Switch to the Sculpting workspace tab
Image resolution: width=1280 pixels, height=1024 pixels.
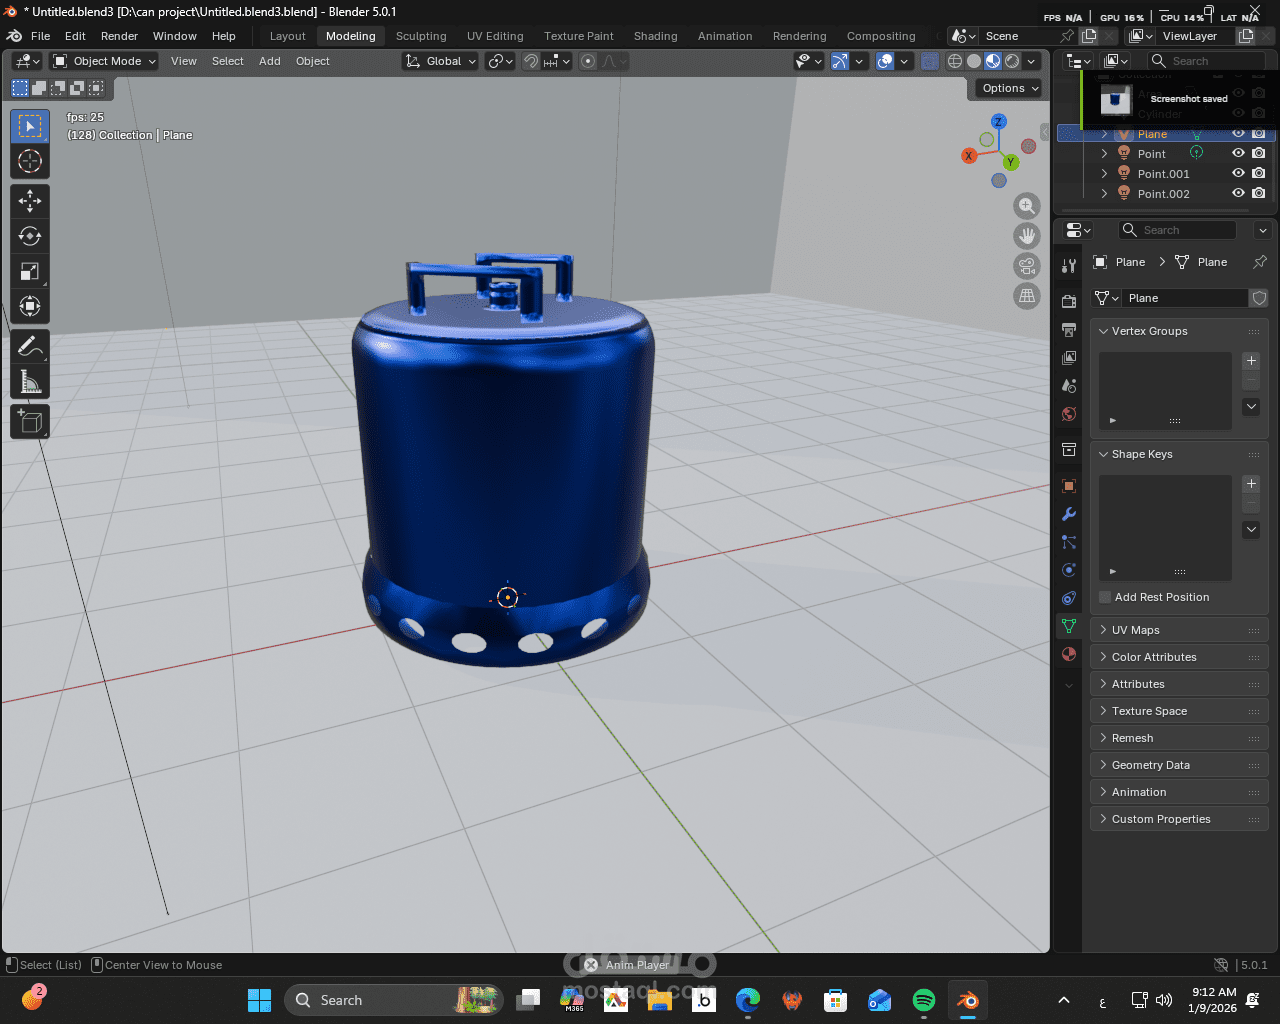coord(421,36)
